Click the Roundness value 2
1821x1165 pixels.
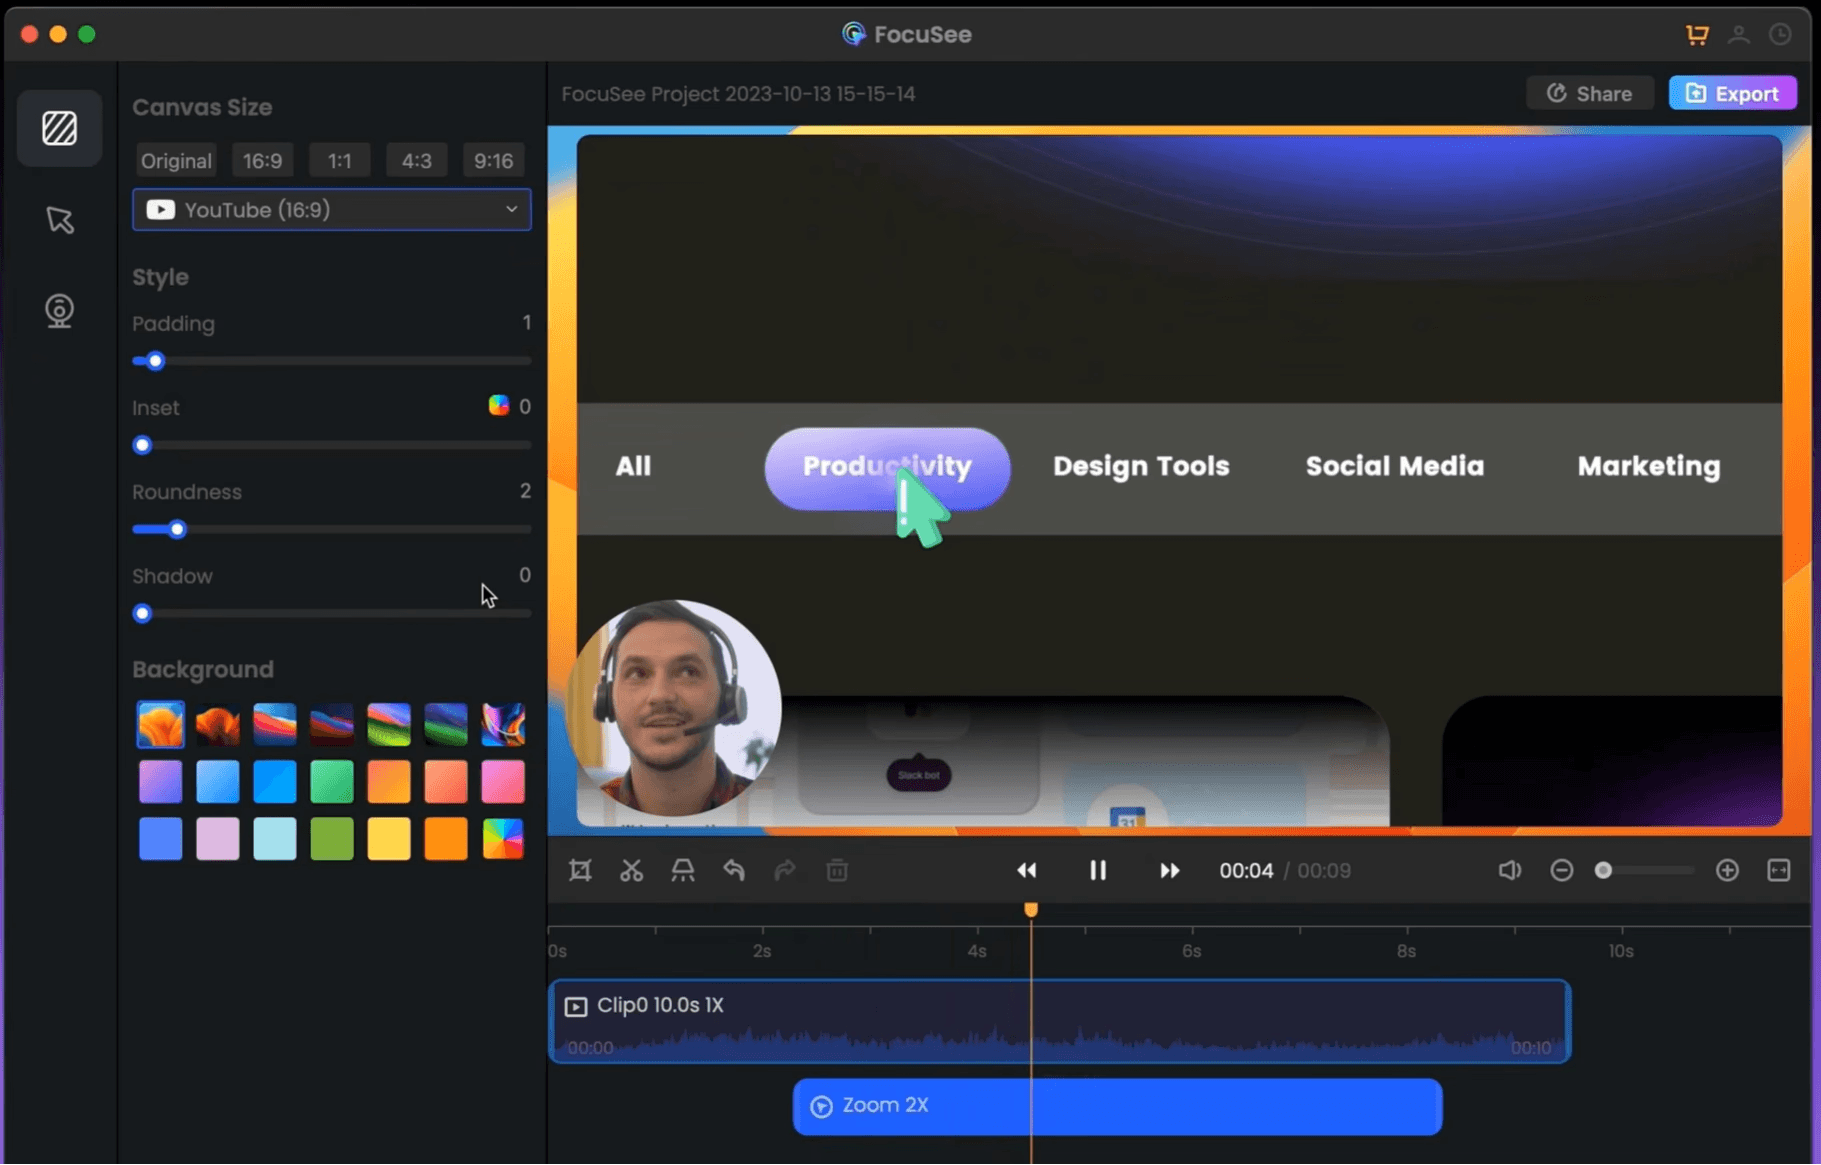click(x=525, y=491)
